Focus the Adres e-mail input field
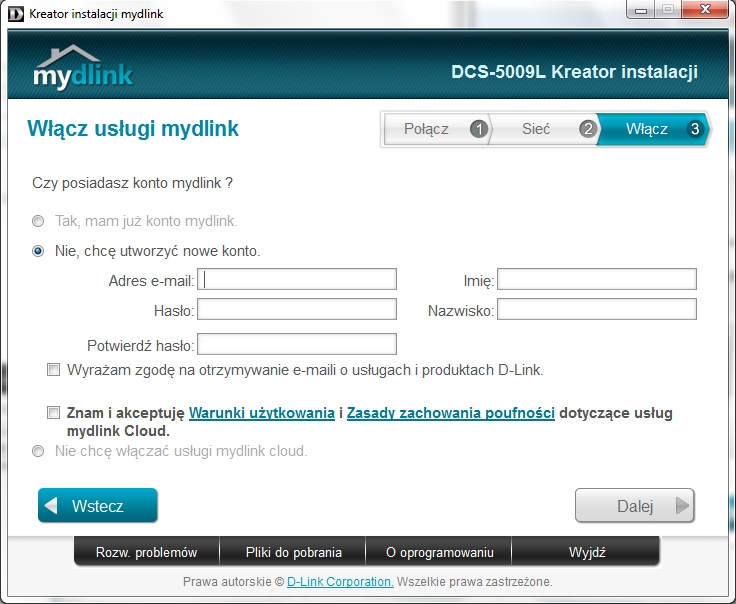The height and width of the screenshot is (604, 736). (x=297, y=280)
